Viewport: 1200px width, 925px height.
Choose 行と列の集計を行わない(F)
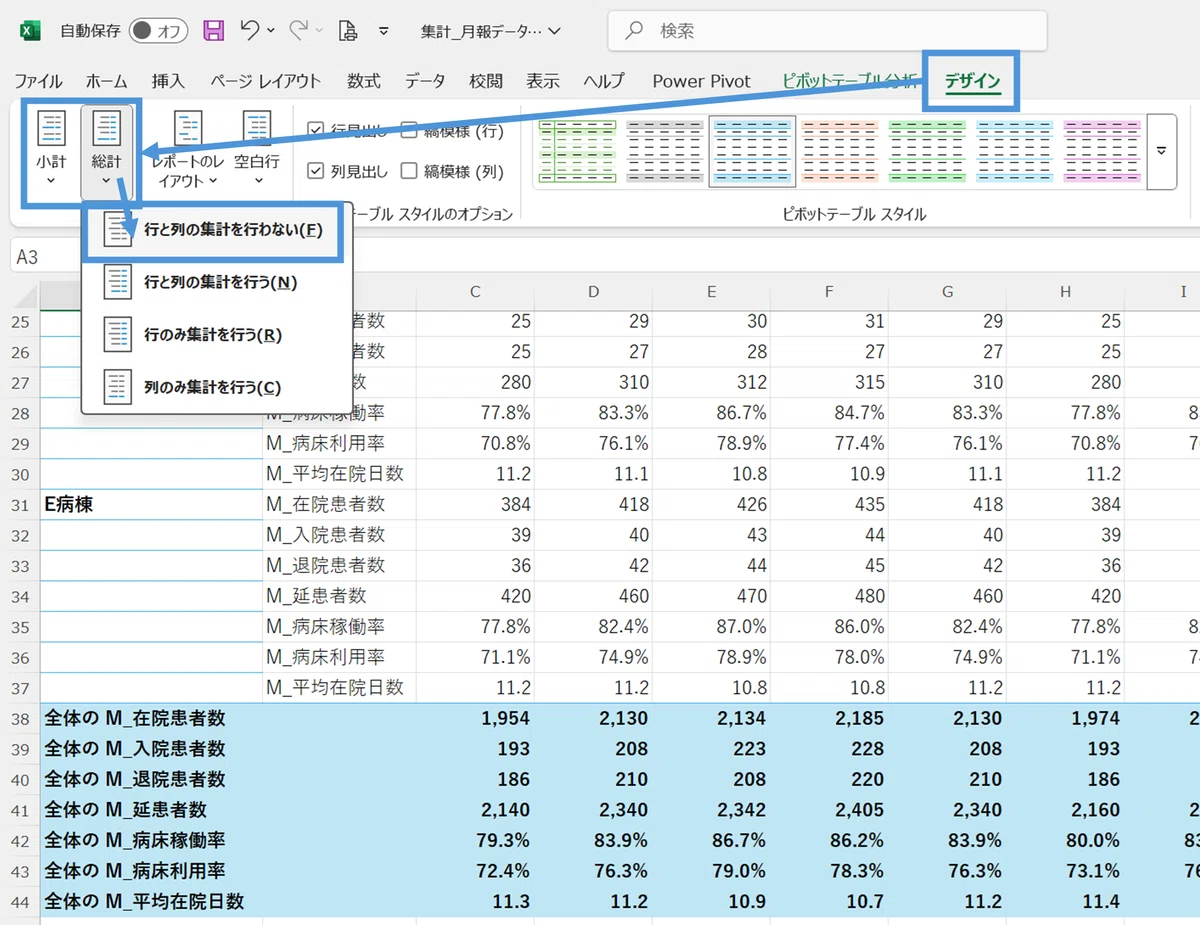pyautogui.click(x=217, y=230)
